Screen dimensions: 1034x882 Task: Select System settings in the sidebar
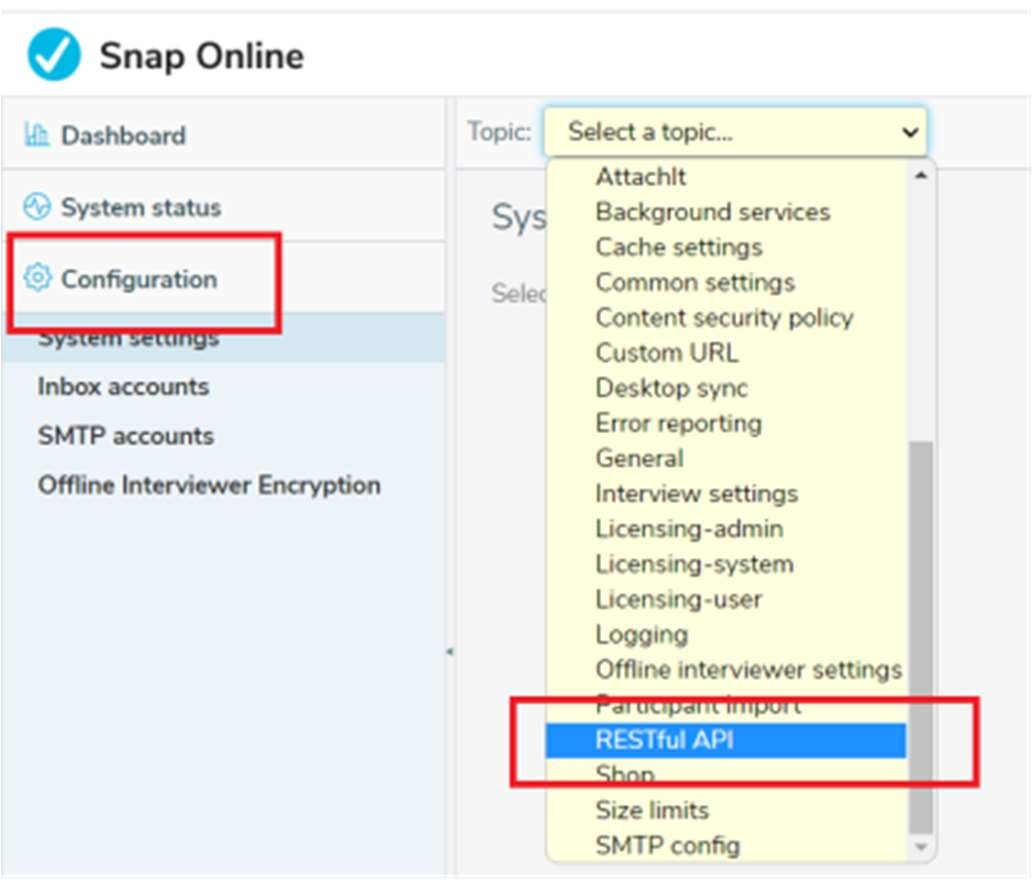pyautogui.click(x=128, y=339)
